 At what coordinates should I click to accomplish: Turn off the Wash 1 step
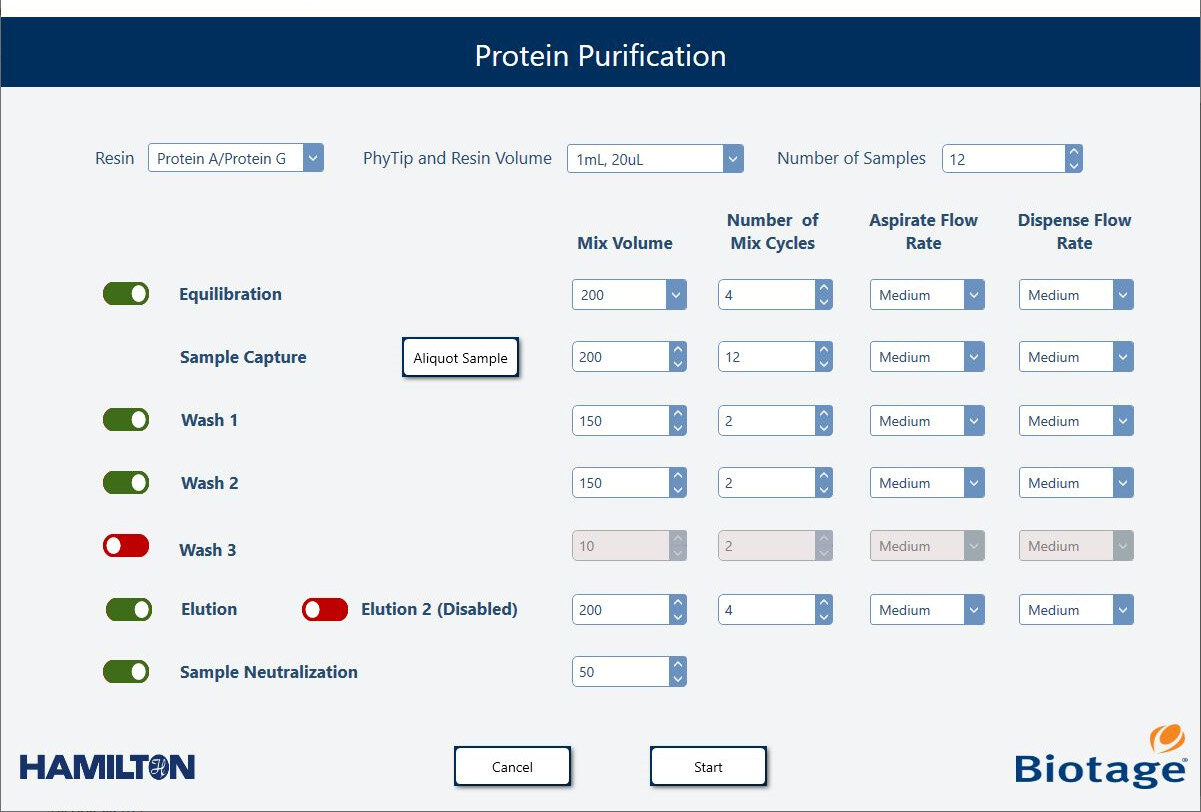pyautogui.click(x=125, y=419)
